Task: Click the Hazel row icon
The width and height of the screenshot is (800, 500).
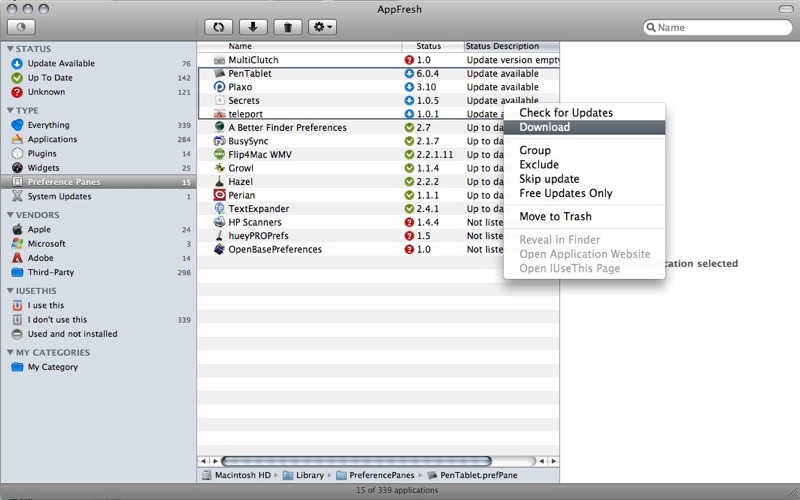Action: point(219,182)
